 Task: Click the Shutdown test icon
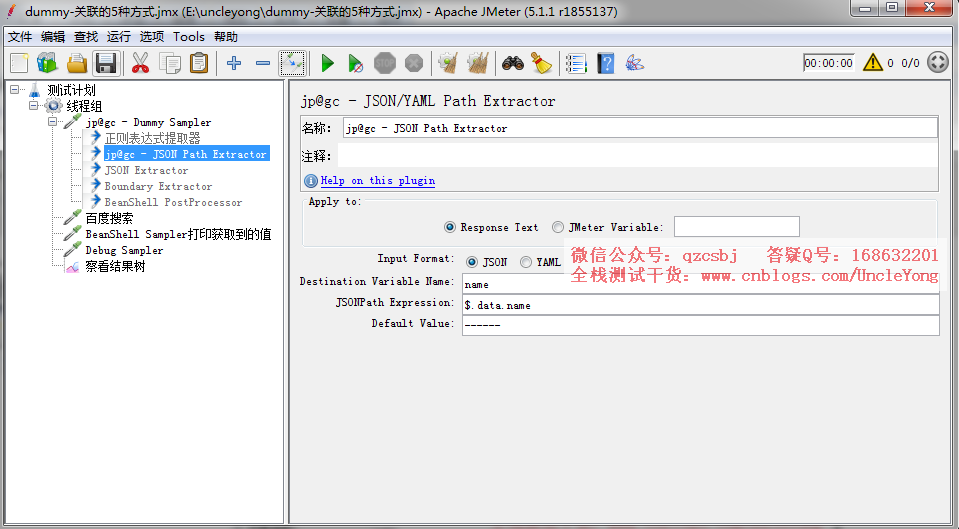coord(414,63)
